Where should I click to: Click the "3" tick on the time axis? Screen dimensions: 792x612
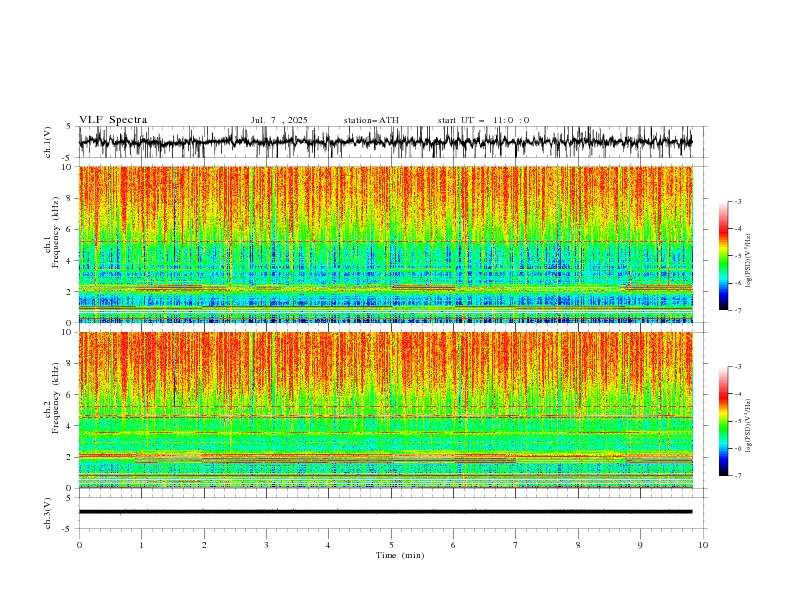(x=266, y=545)
